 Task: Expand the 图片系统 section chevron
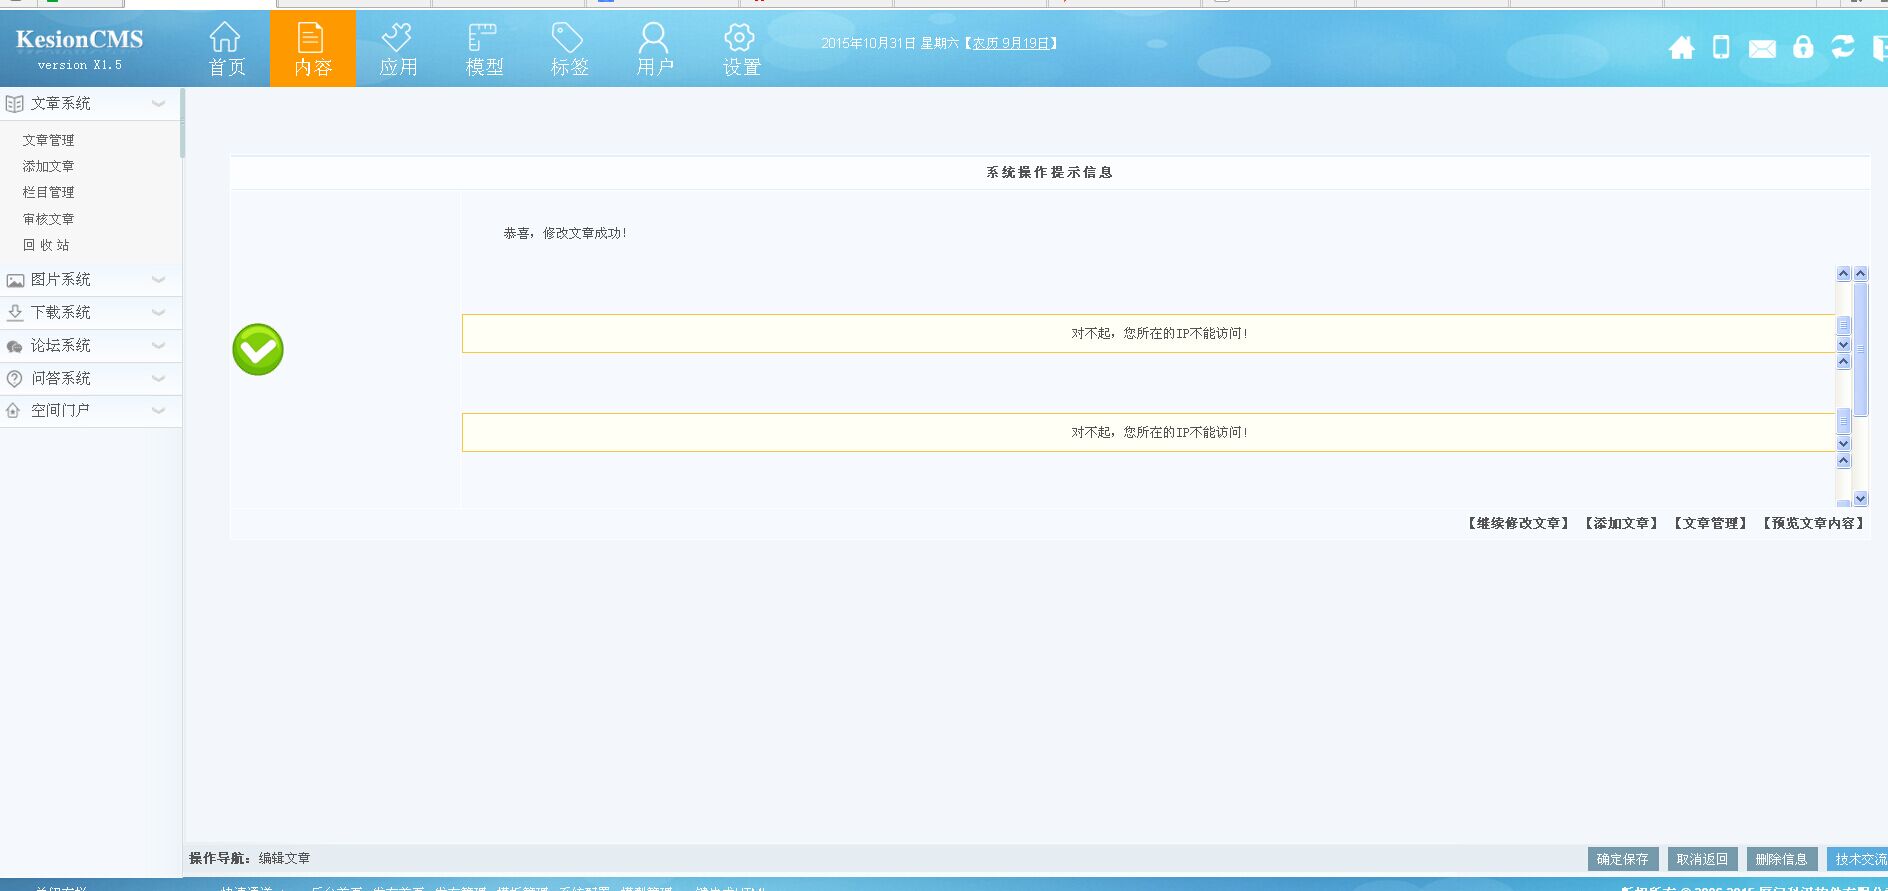point(158,280)
